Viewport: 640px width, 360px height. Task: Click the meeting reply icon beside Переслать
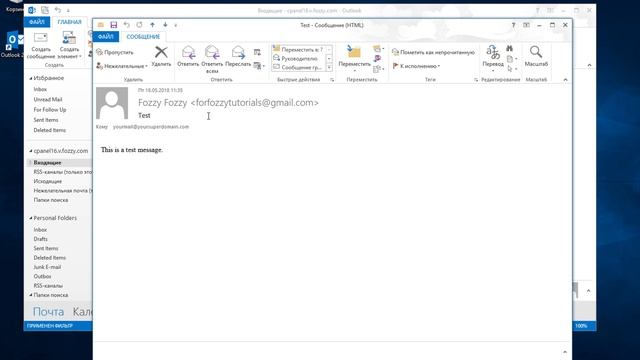(257, 52)
